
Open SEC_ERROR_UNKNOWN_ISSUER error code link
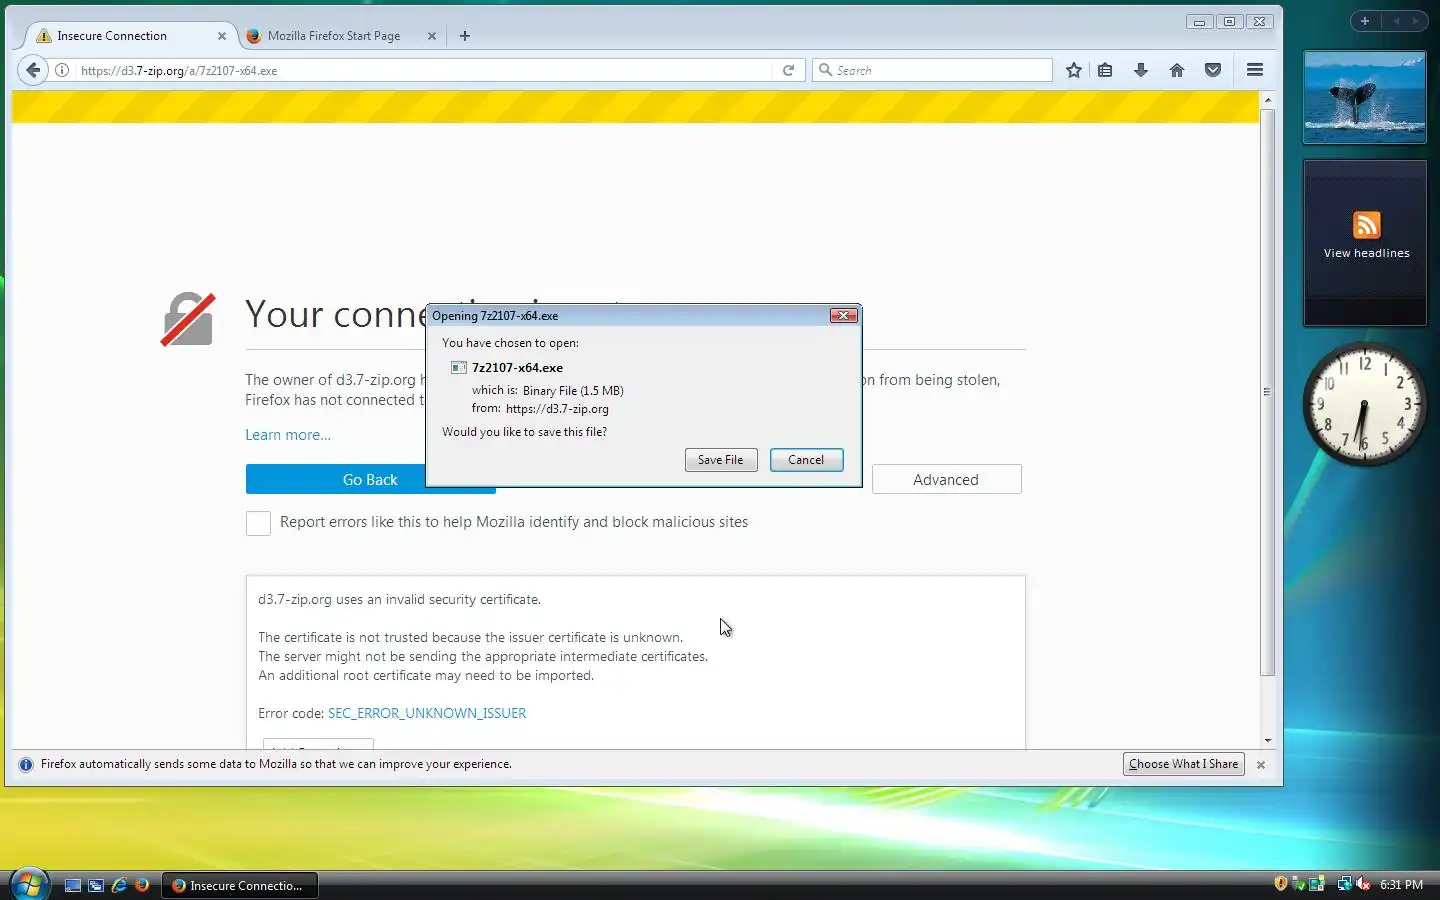click(427, 713)
